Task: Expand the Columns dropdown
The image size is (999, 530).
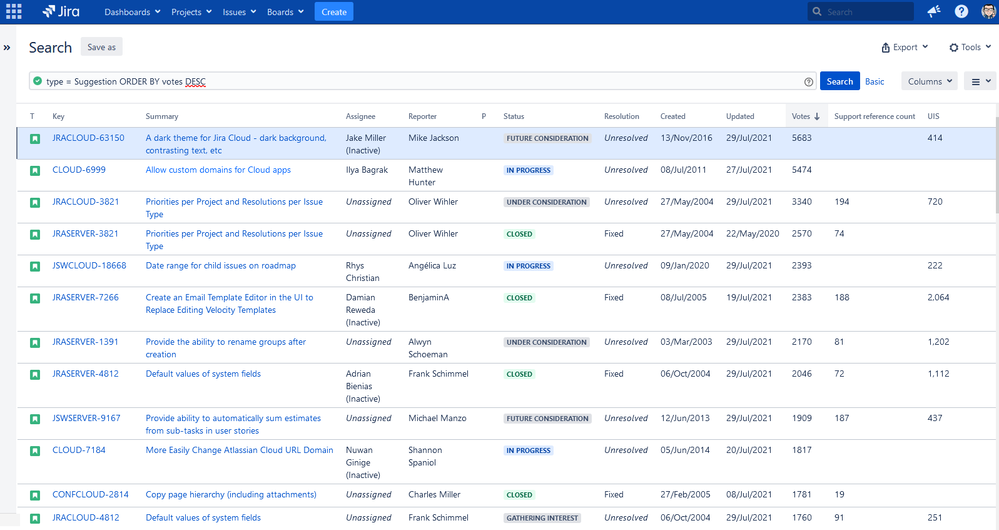Action: (929, 81)
